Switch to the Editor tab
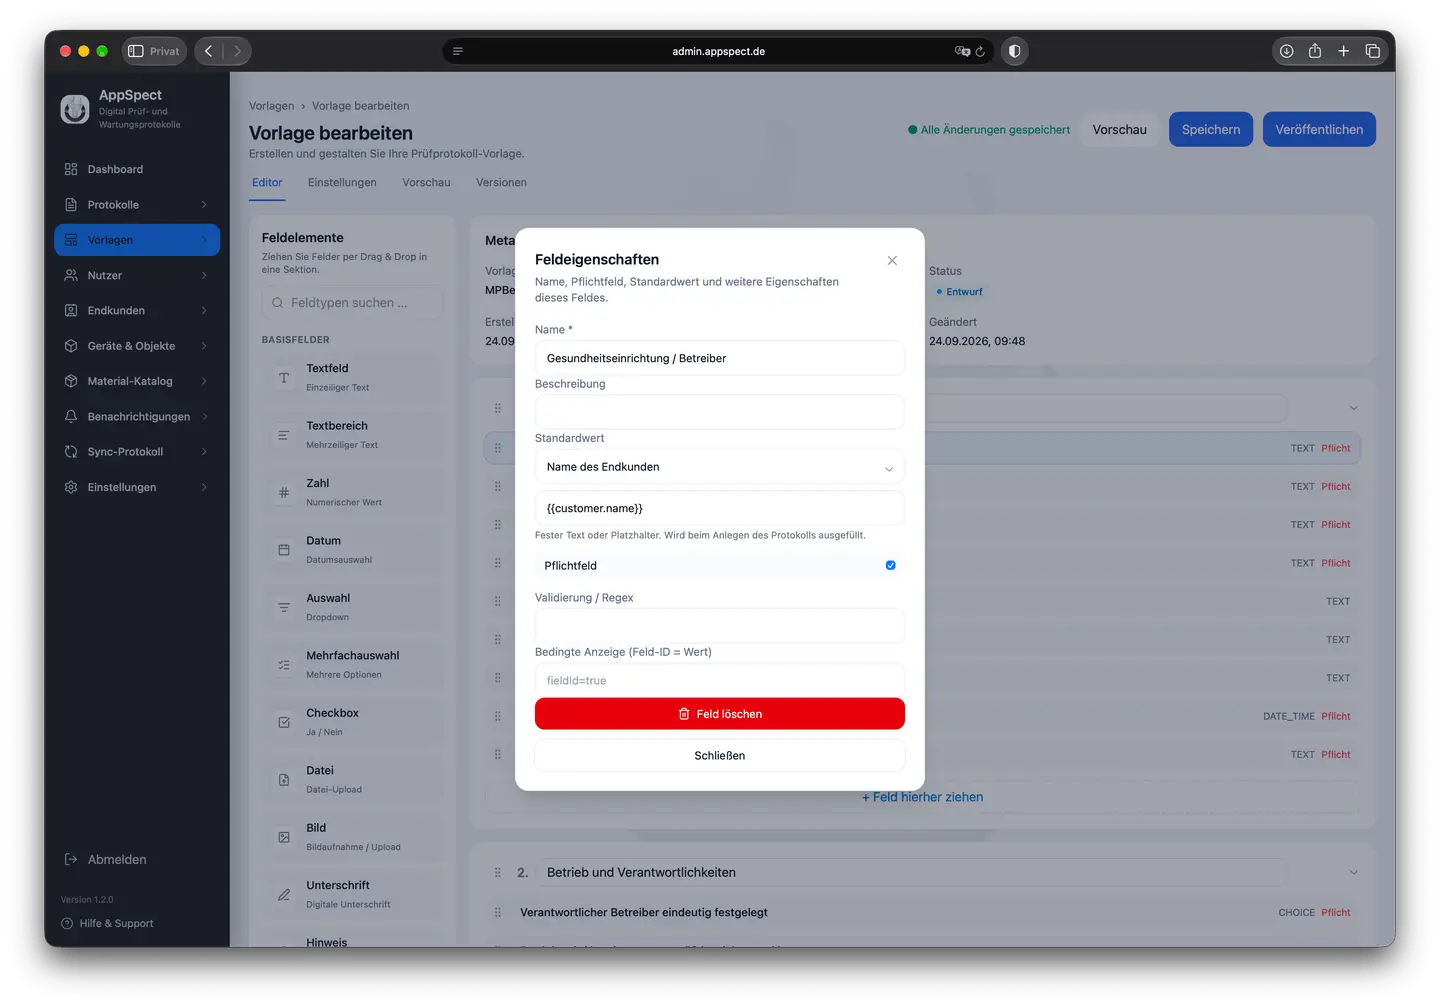Screen dimensions: 1440x1006 (267, 183)
